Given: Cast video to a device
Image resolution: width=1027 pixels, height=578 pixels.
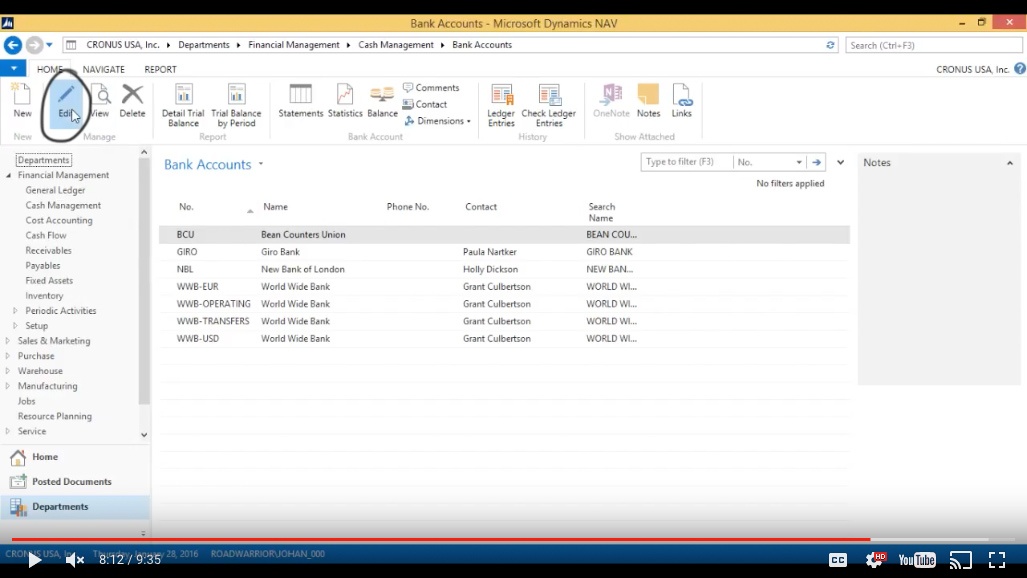Looking at the screenshot, I should pyautogui.click(x=961, y=560).
